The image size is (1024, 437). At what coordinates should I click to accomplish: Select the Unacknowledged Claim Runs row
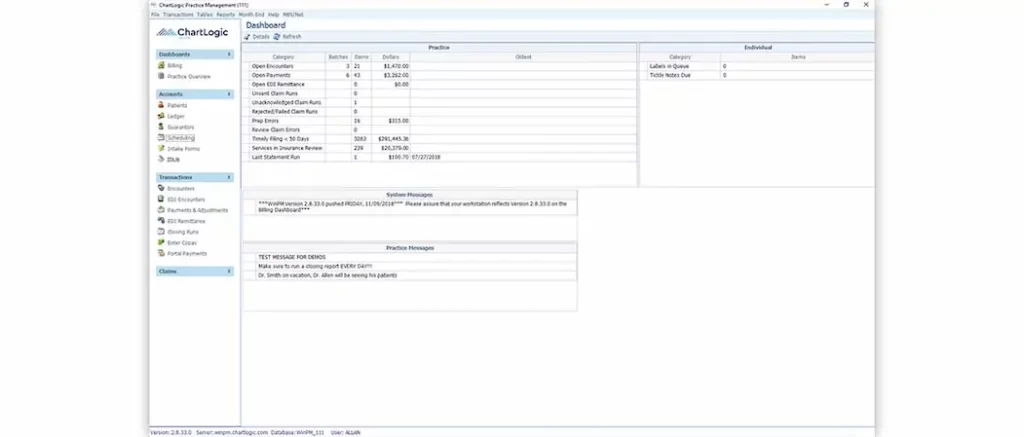pos(439,103)
